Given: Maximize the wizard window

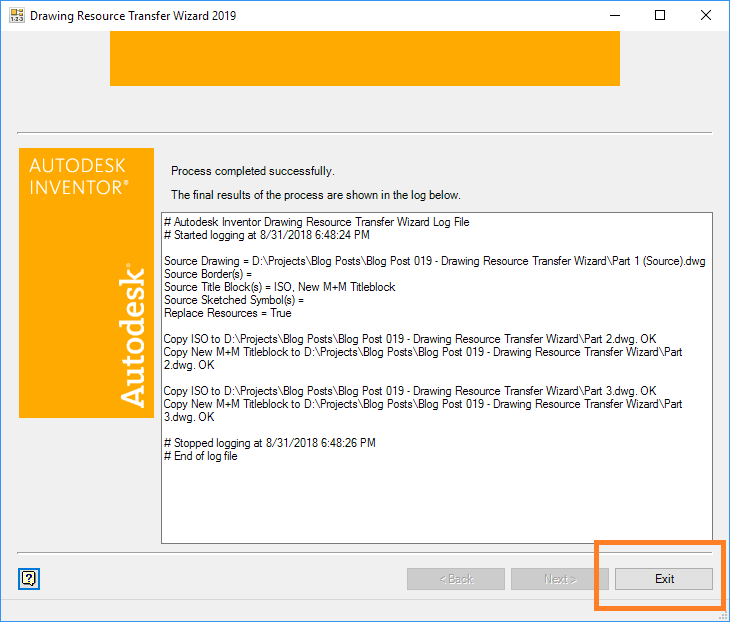Looking at the screenshot, I should click(660, 15).
